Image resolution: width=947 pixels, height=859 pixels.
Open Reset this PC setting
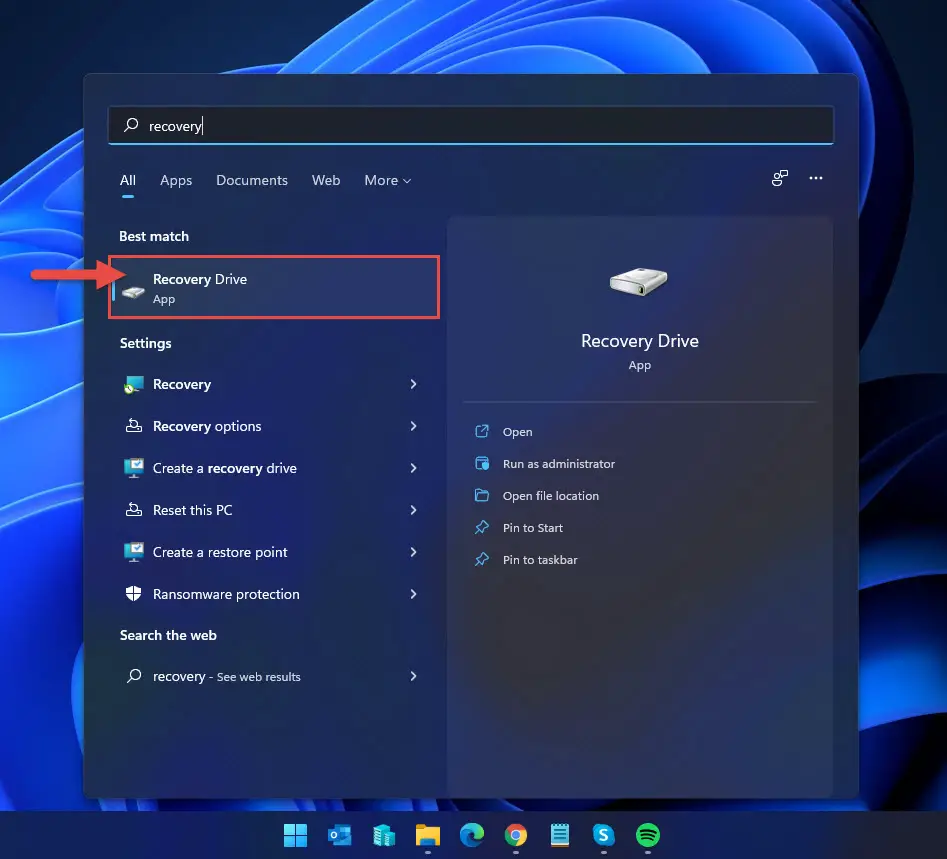pyautogui.click(x=271, y=510)
